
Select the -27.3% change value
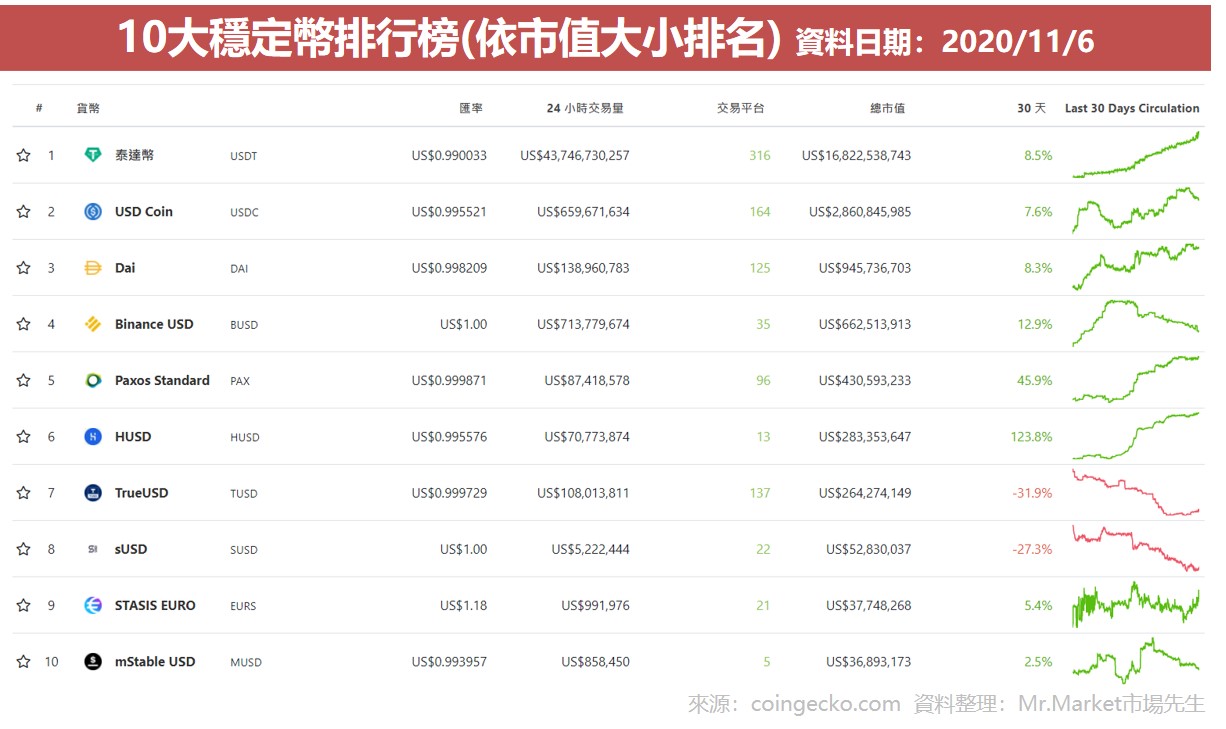point(1033,549)
